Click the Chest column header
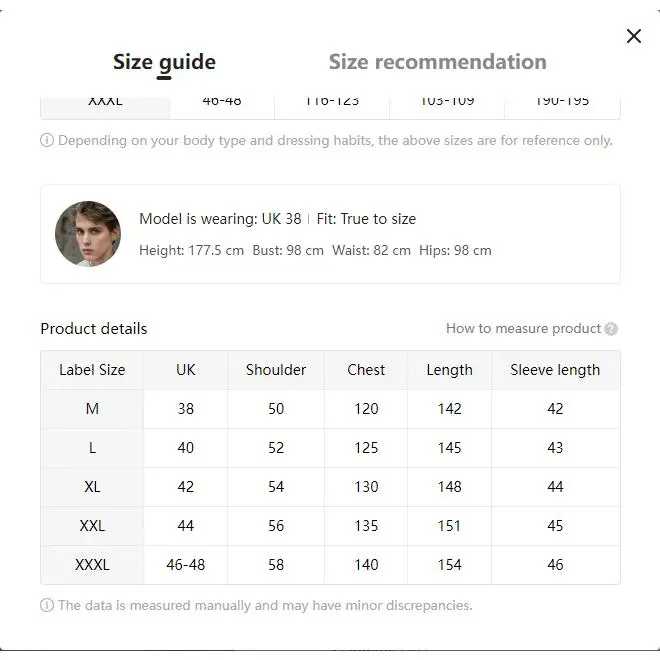660x660 pixels. coord(366,370)
